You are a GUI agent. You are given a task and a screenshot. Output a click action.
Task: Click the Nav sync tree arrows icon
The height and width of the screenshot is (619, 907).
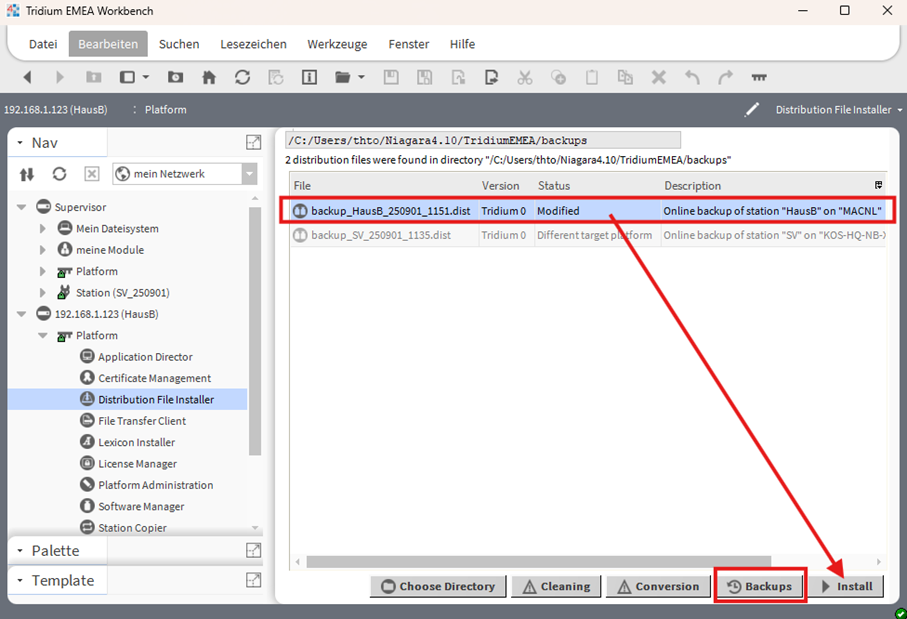tap(27, 174)
